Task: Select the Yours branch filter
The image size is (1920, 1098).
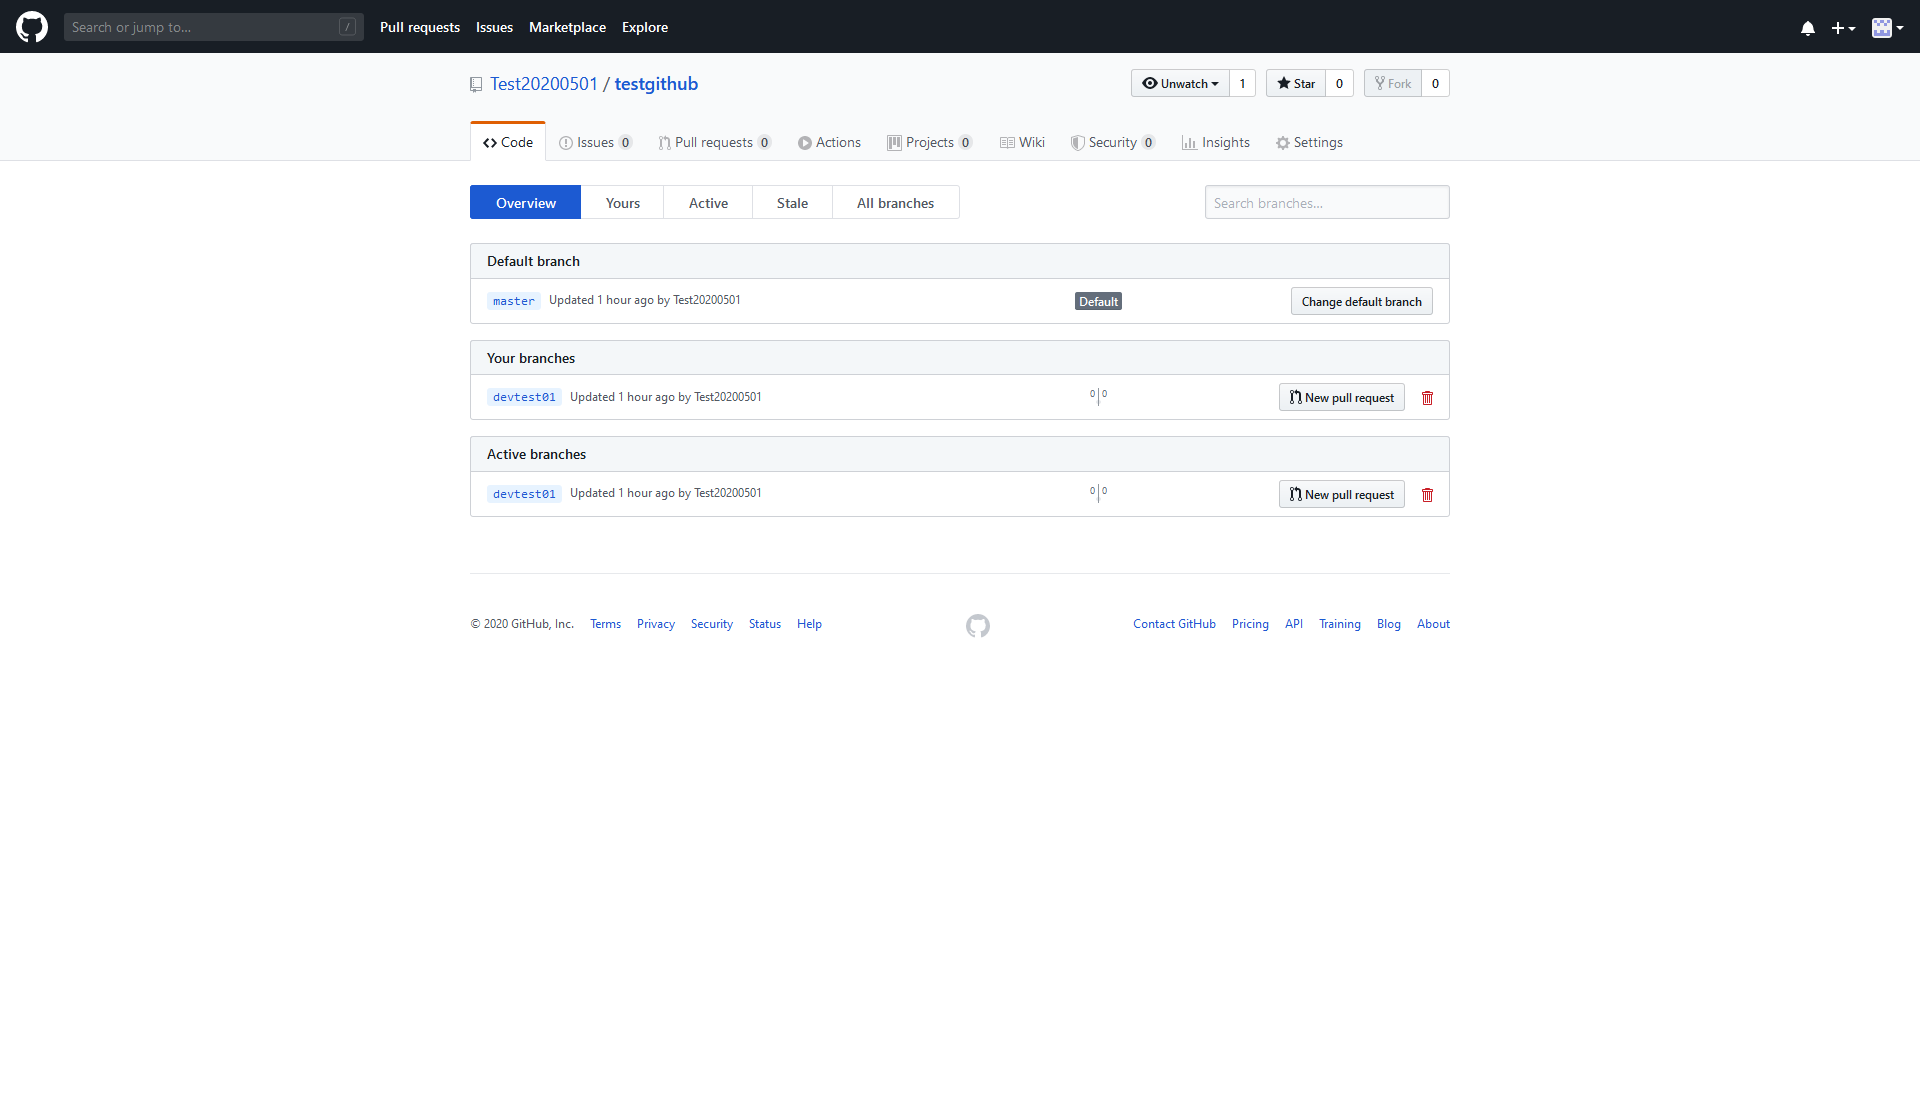Action: coord(623,202)
